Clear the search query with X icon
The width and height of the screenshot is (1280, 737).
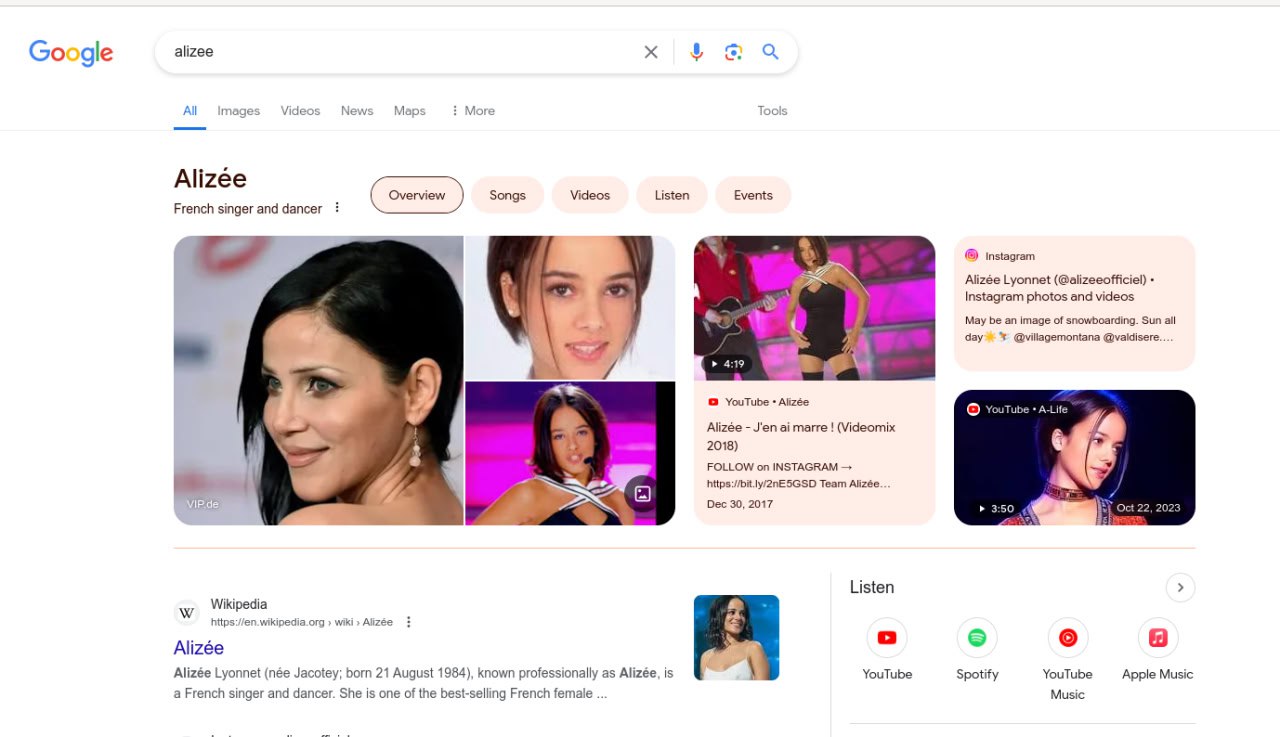[651, 52]
